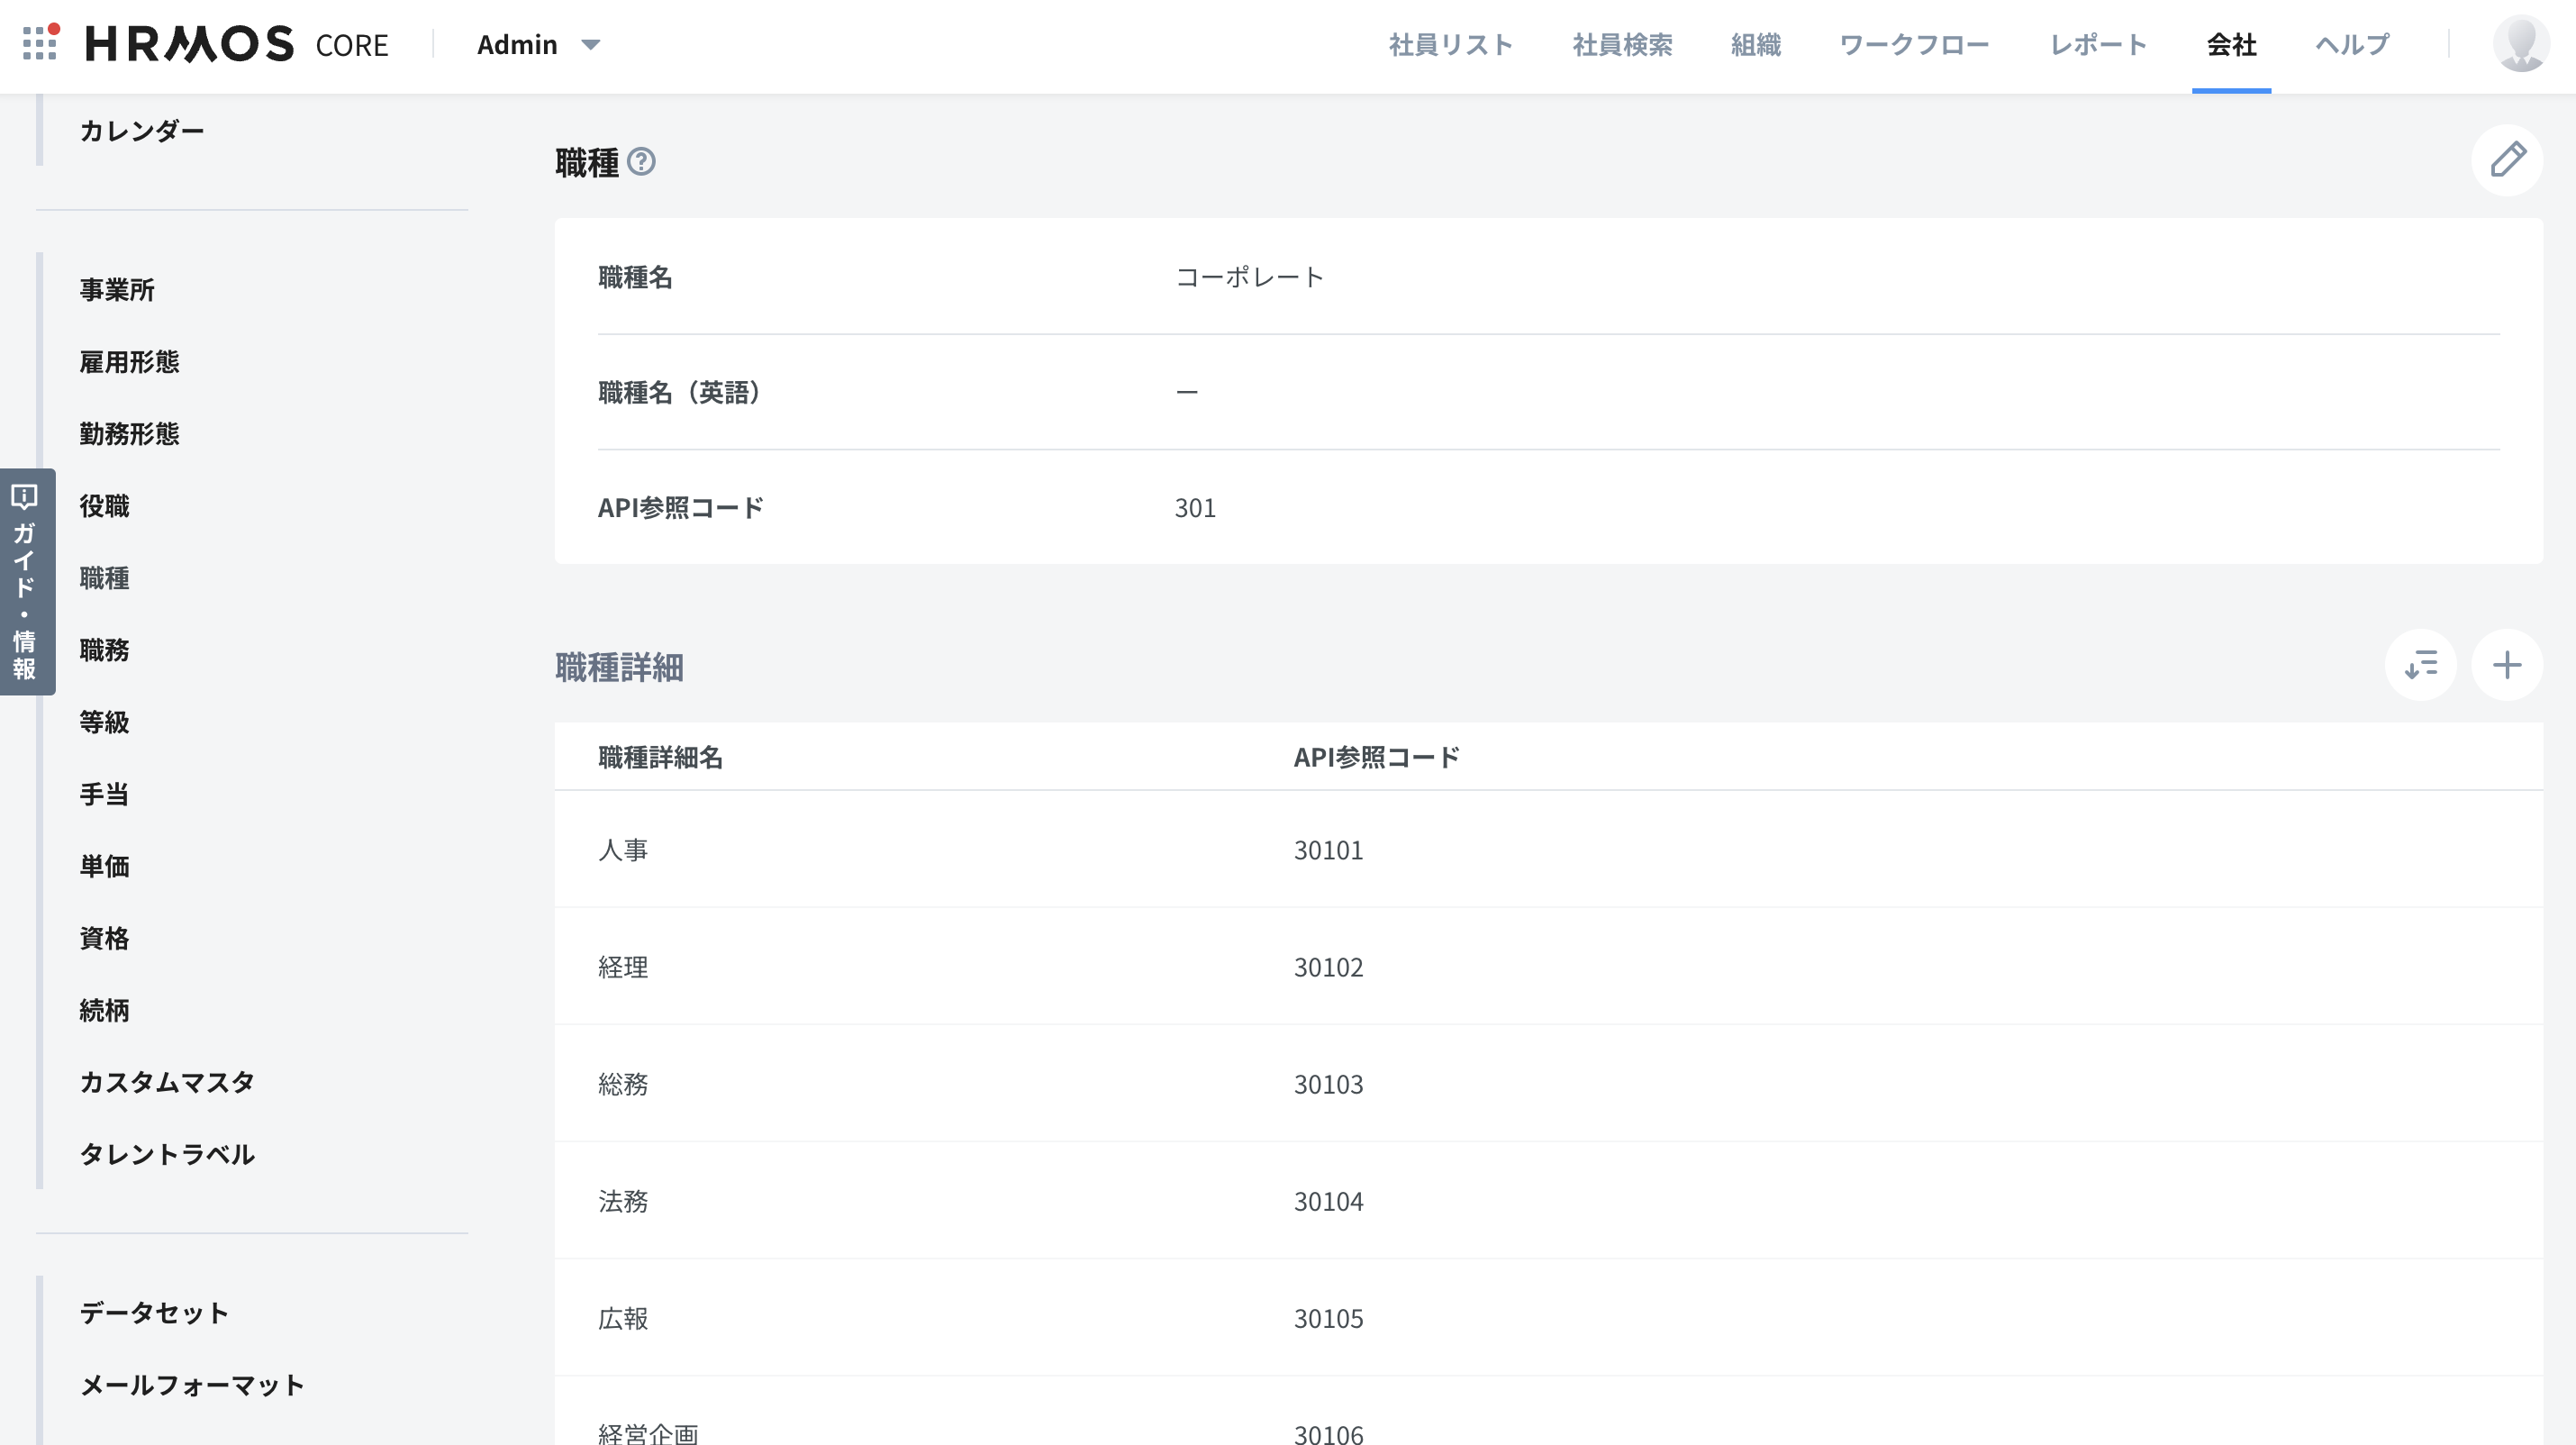This screenshot has width=2576, height=1445.
Task: Select 雇用形態 in the sidebar
Action: (x=129, y=362)
